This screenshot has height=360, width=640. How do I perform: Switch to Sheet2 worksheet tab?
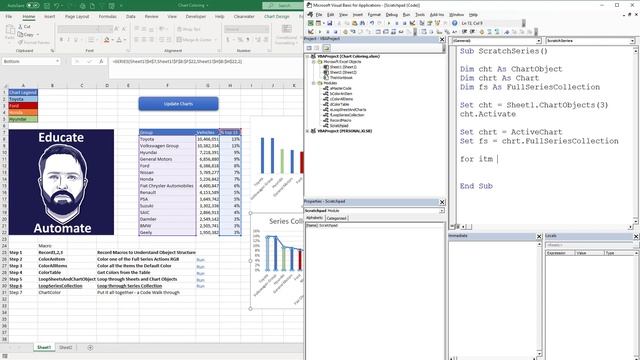pos(65,347)
